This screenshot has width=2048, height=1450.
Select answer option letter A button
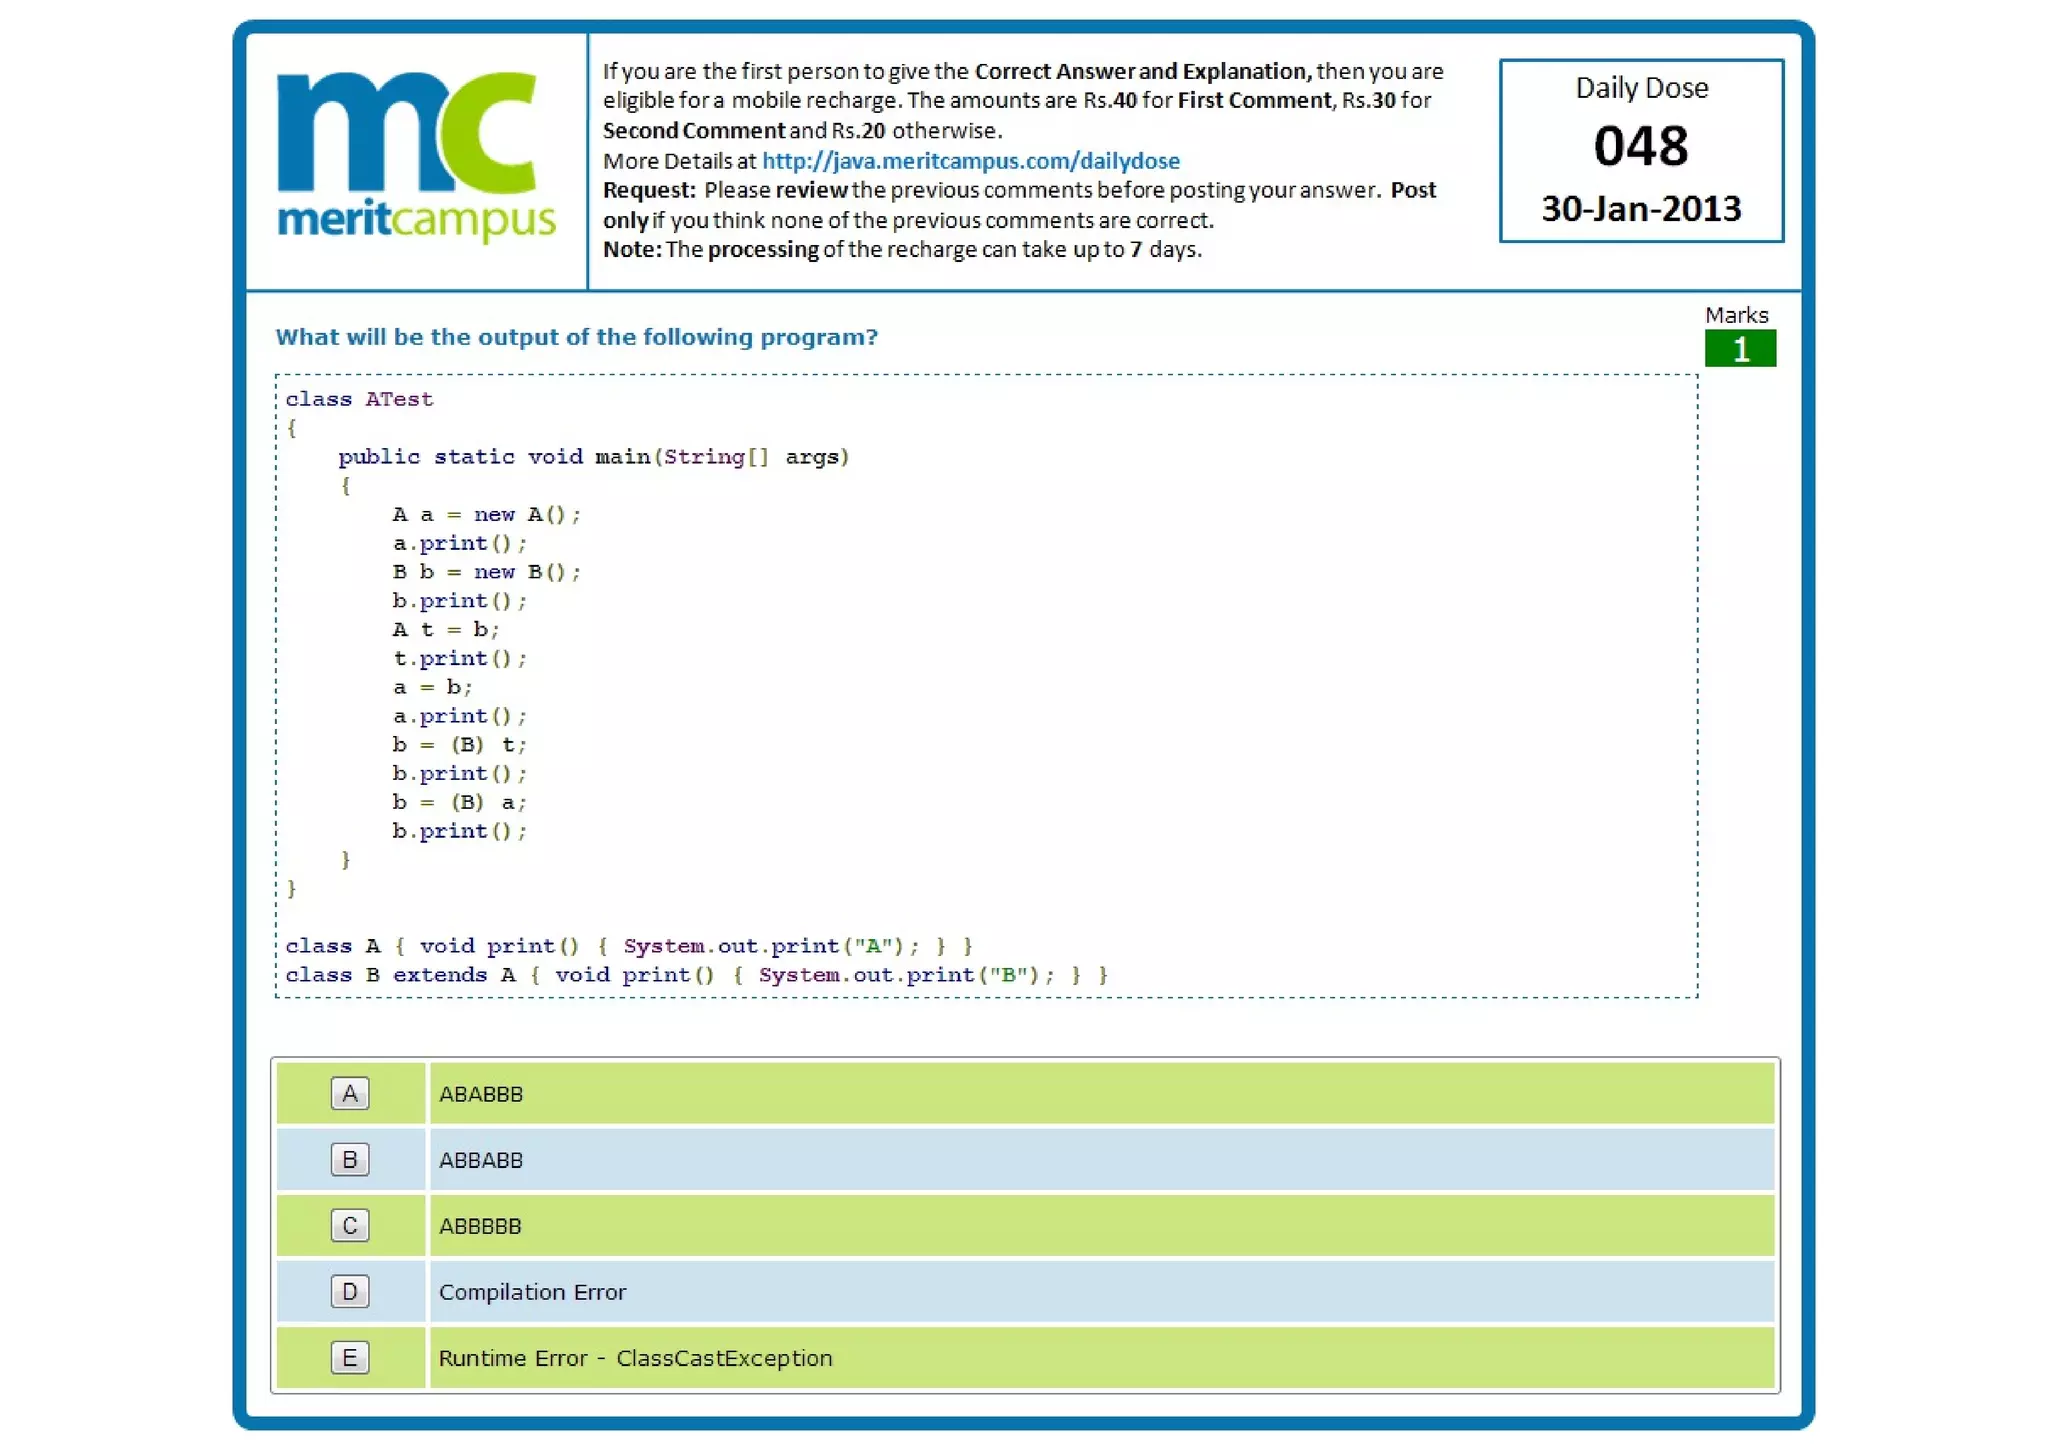click(x=349, y=1093)
